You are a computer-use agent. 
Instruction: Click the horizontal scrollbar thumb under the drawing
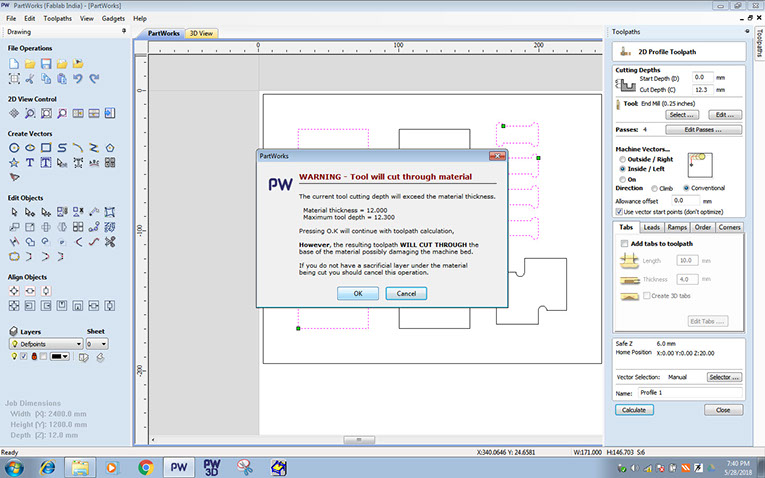[359, 440]
